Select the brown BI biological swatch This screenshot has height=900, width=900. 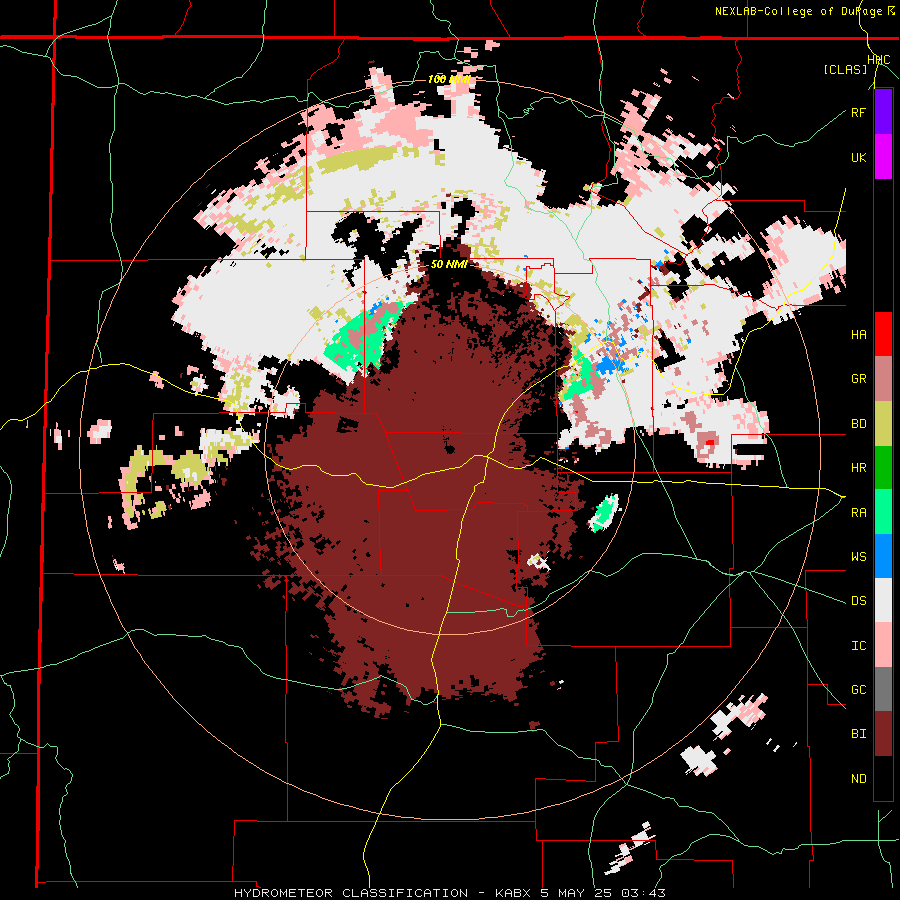point(883,734)
